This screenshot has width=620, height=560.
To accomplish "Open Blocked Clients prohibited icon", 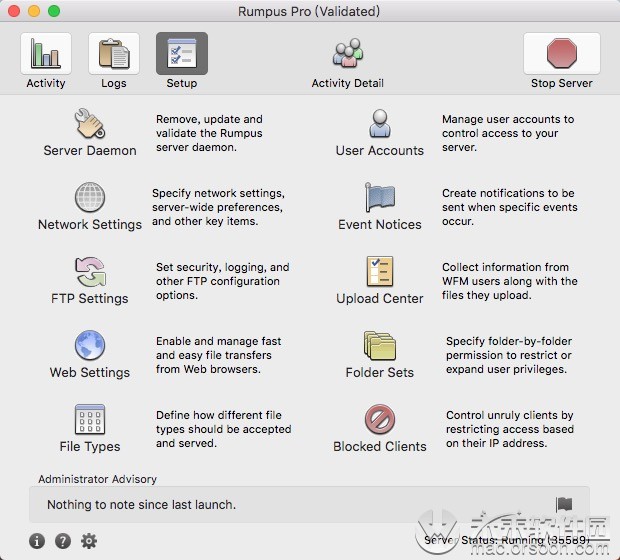I will coord(380,419).
